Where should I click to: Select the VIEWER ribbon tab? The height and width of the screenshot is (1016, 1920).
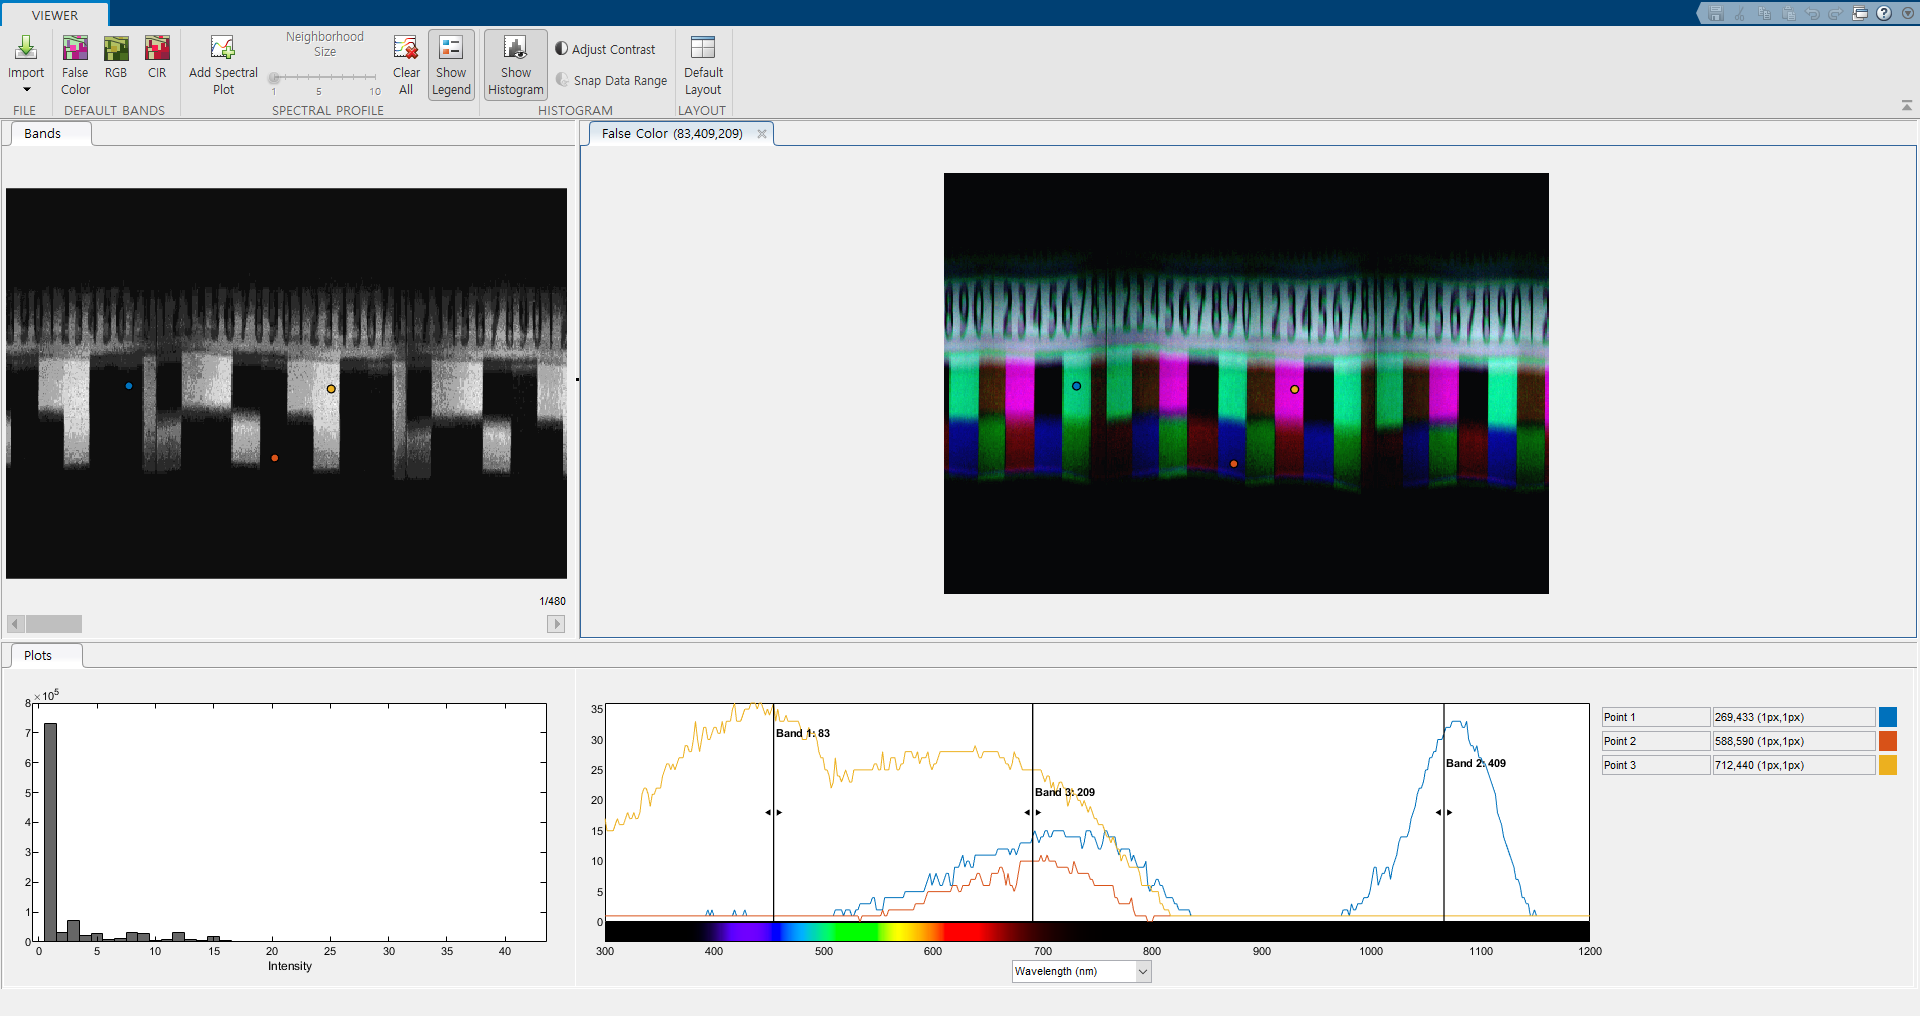point(54,14)
